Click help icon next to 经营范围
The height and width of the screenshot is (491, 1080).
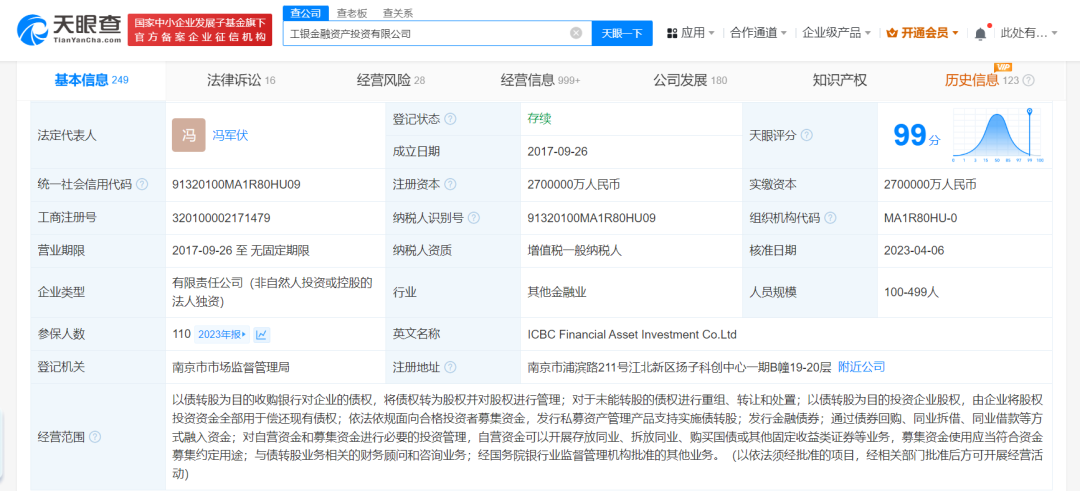[x=94, y=437]
